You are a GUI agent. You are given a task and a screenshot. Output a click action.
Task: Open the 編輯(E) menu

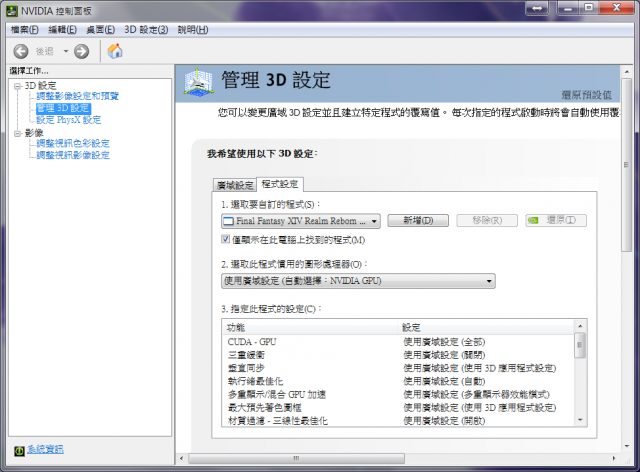pyautogui.click(x=62, y=30)
